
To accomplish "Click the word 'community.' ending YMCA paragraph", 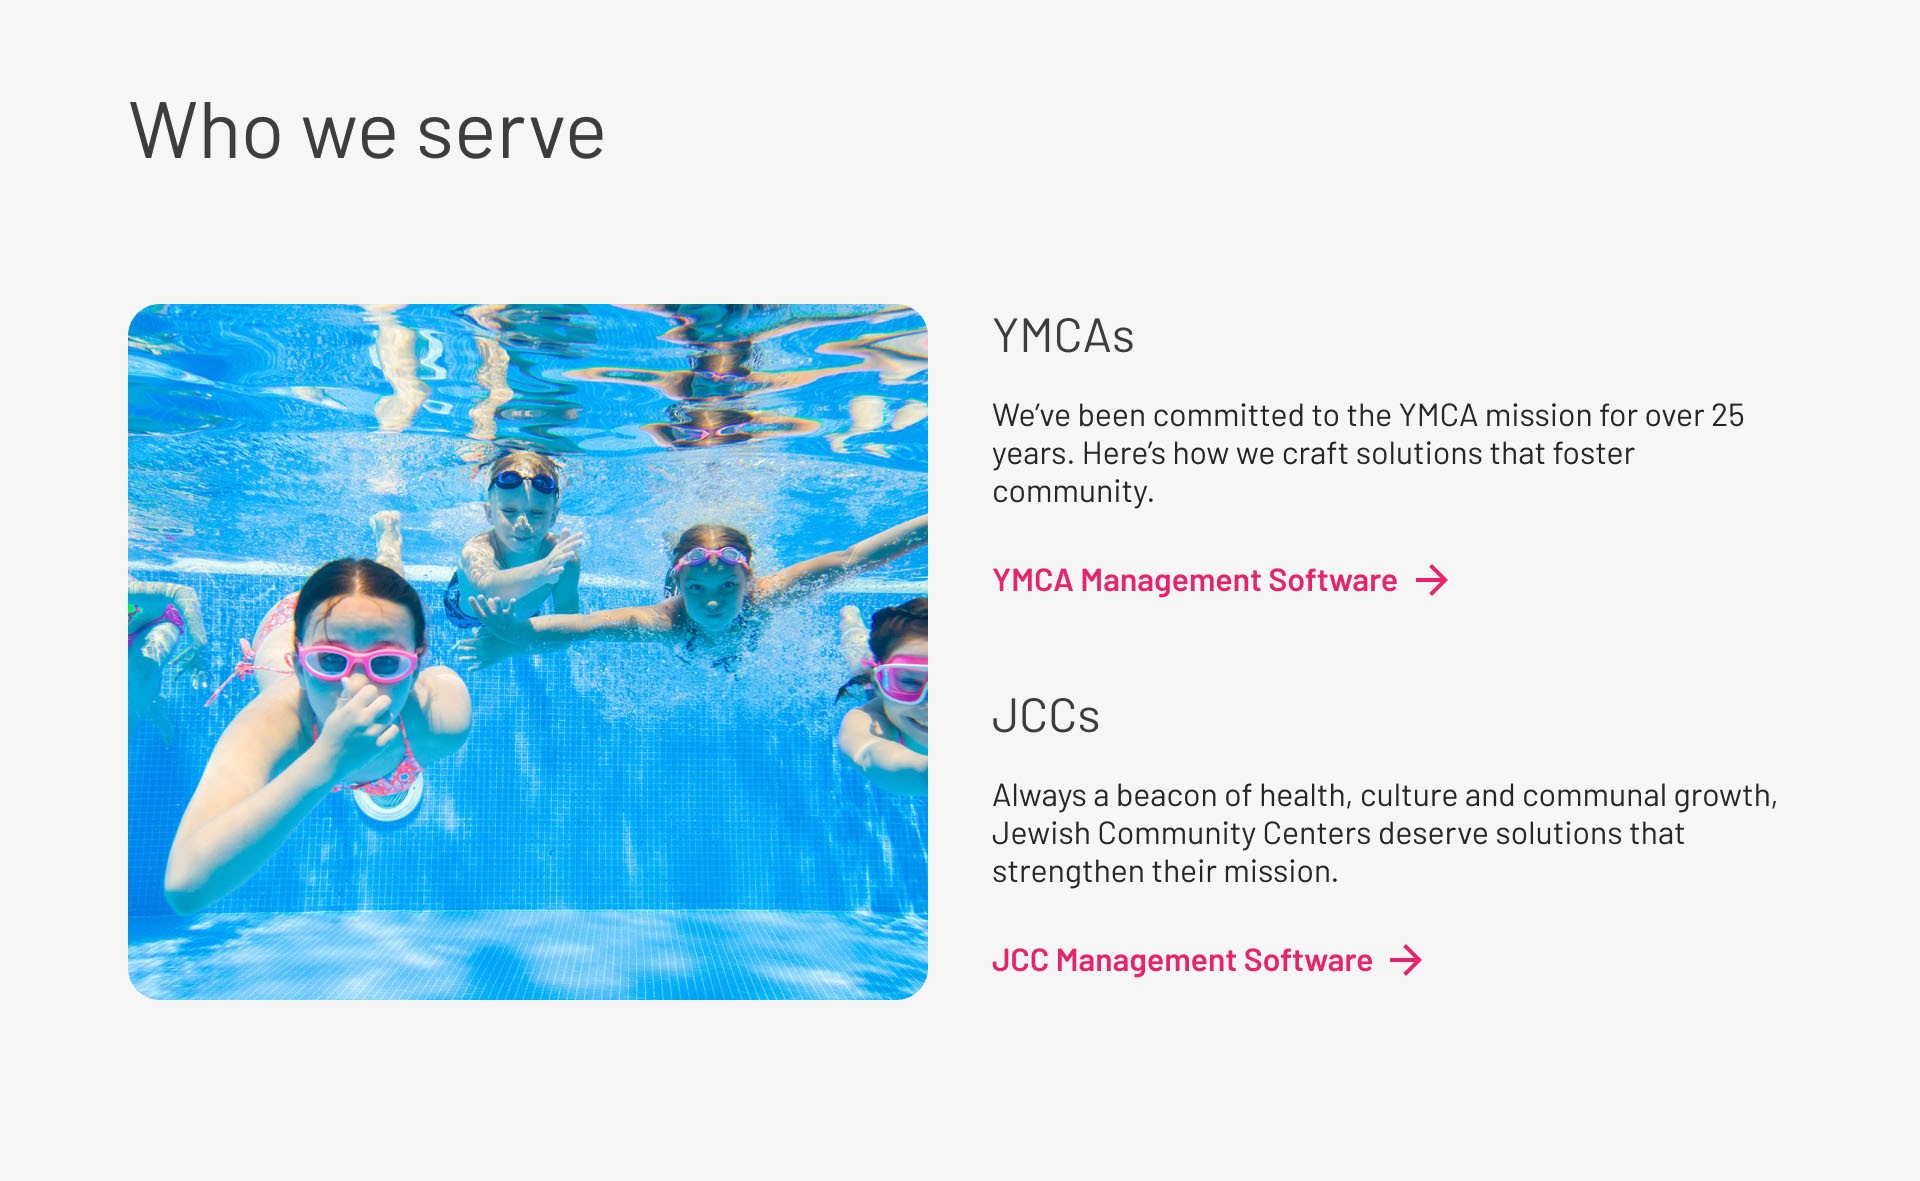I will 1072,492.
